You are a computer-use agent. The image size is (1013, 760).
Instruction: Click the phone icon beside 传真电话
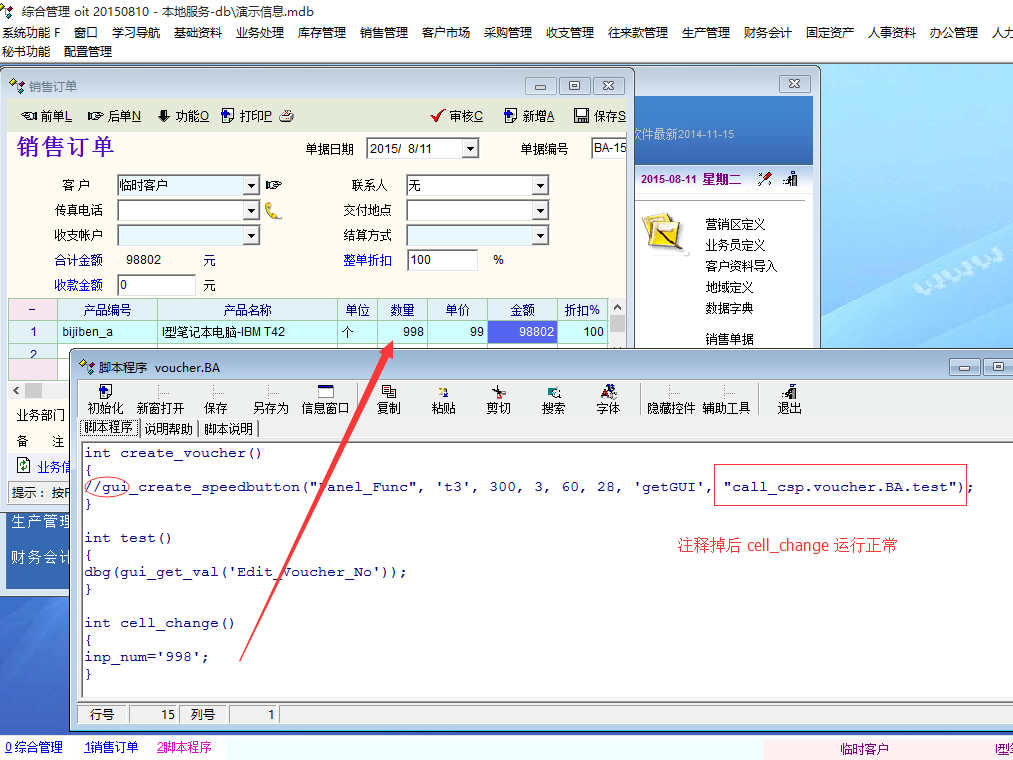point(273,210)
